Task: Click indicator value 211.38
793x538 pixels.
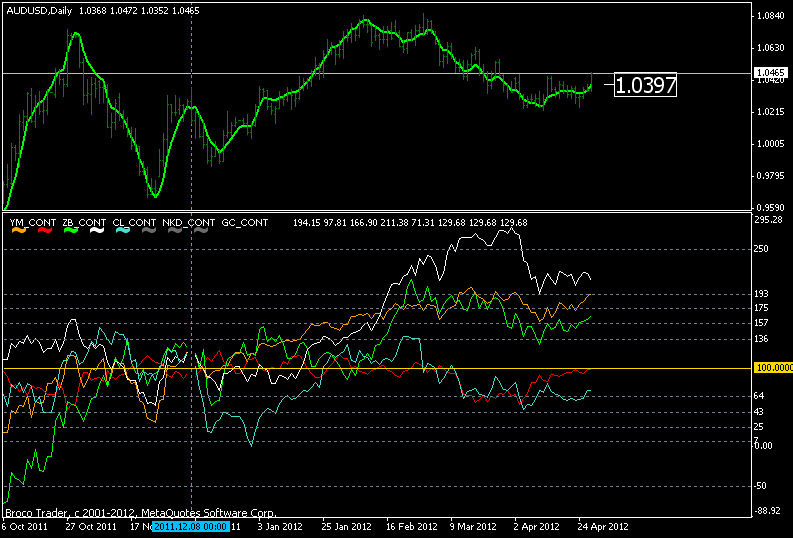Action: (394, 222)
